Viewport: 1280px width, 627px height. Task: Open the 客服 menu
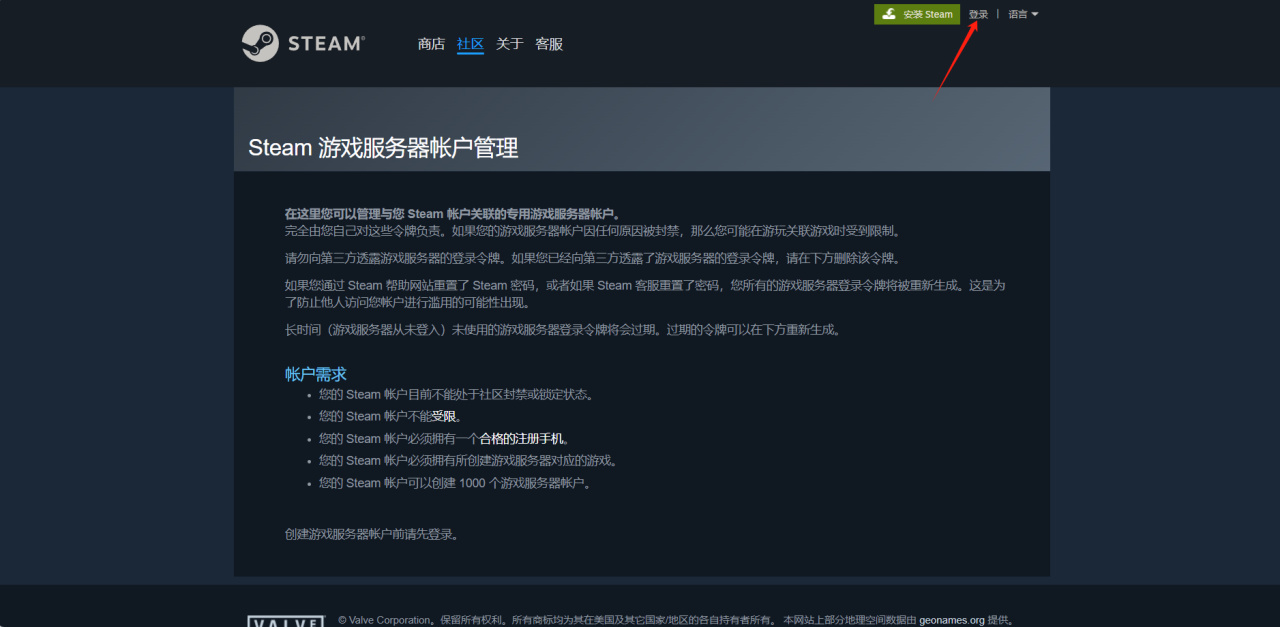tap(549, 44)
